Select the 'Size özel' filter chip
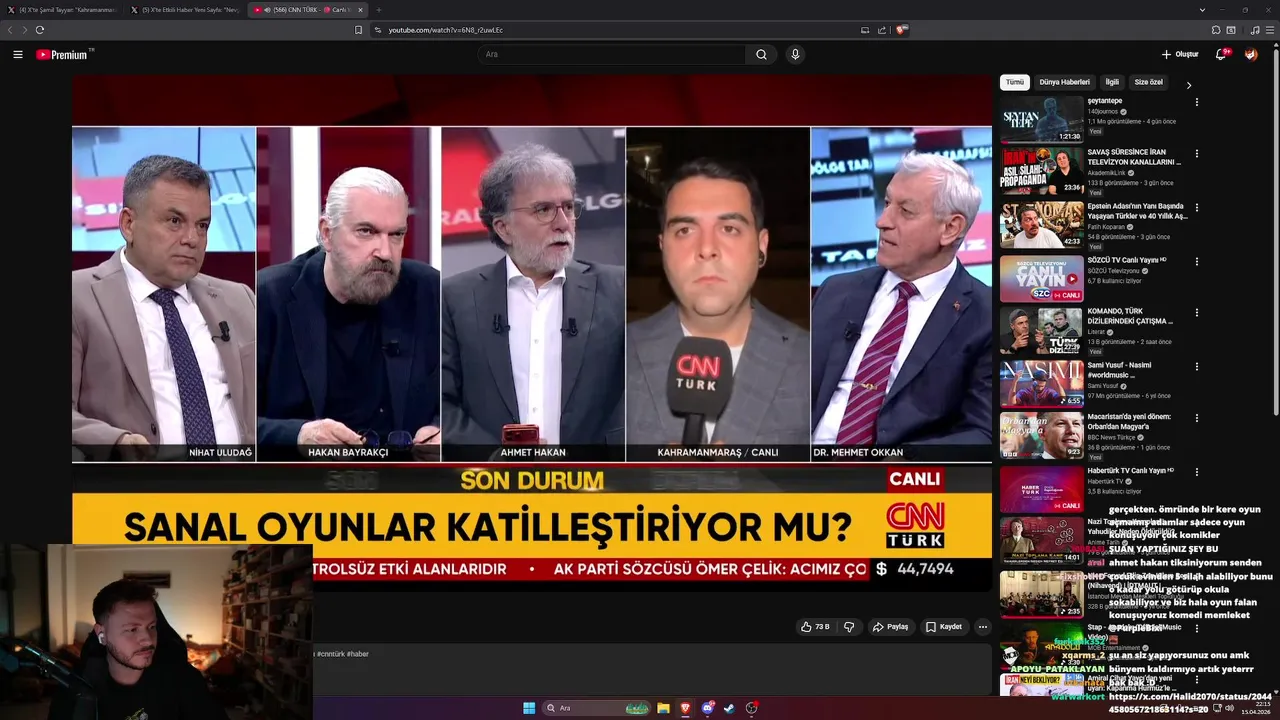1280x720 pixels. coord(1148,82)
